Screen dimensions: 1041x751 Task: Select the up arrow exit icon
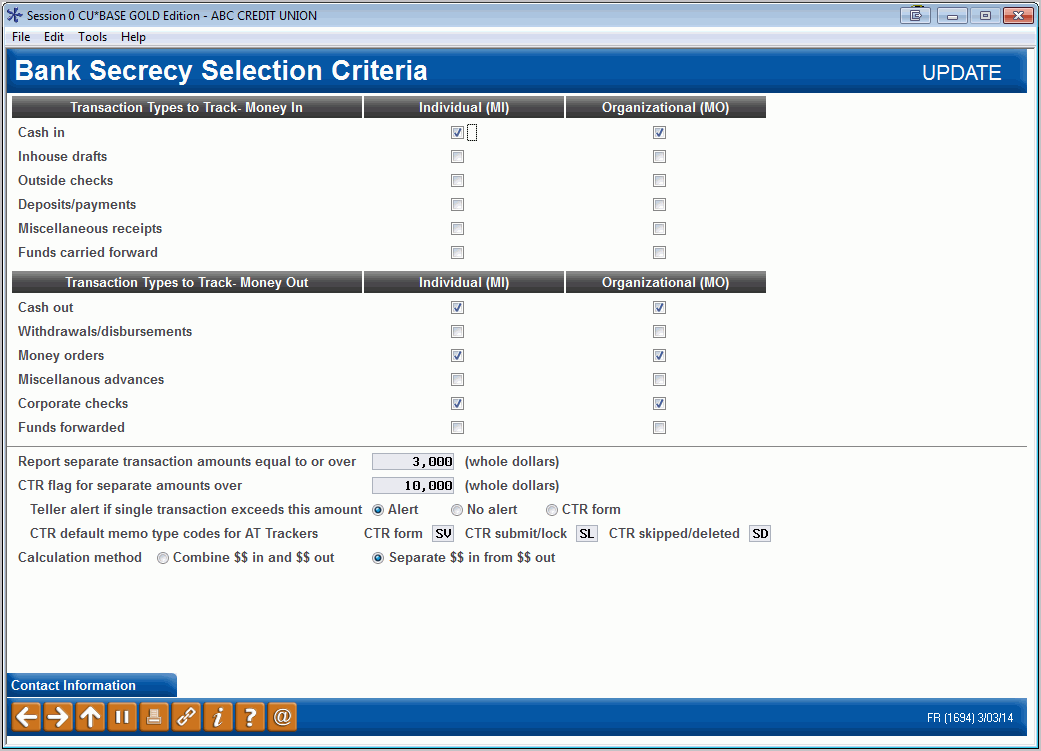pyautogui.click(x=90, y=716)
